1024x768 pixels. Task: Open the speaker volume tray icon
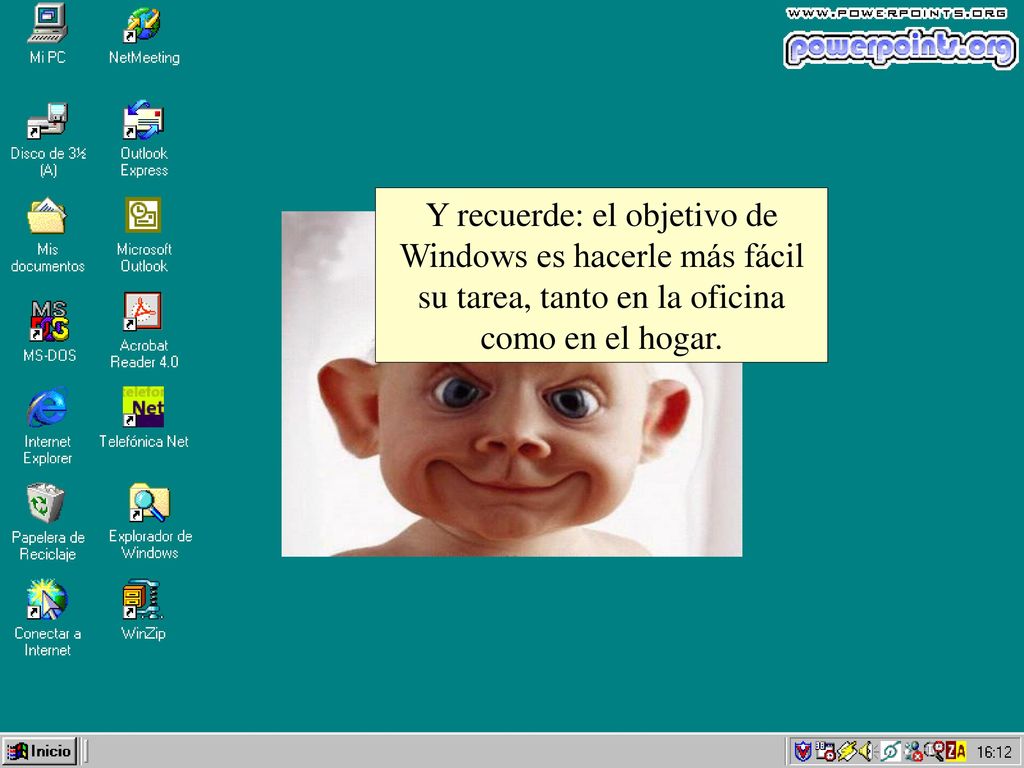click(x=867, y=751)
